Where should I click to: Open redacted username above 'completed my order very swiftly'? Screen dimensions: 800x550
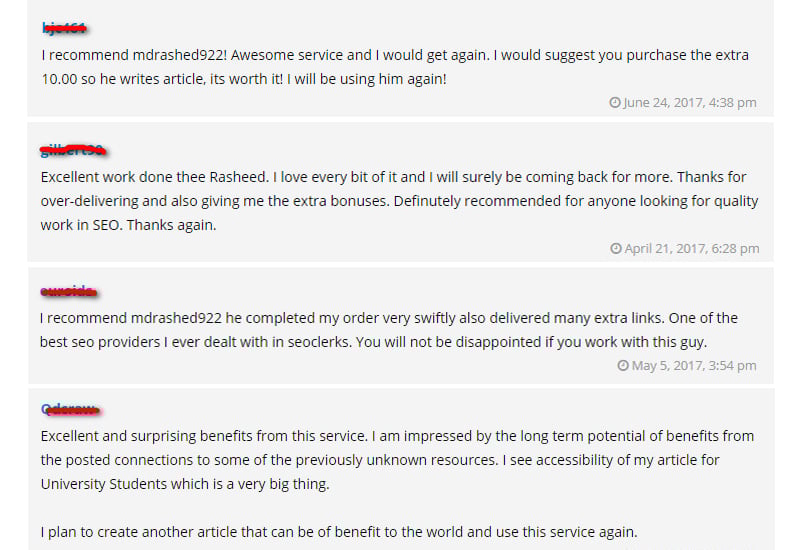pos(69,292)
